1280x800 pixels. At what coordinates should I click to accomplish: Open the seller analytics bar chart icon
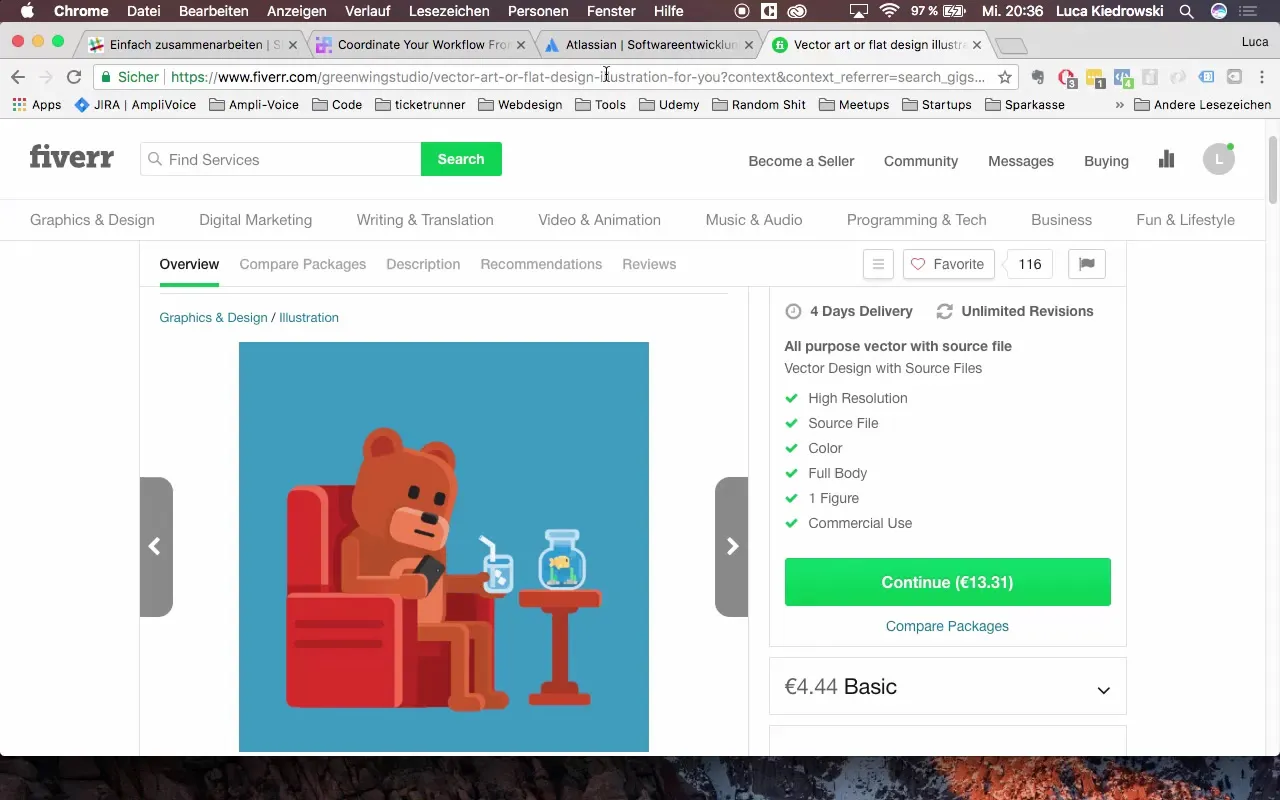click(1166, 159)
